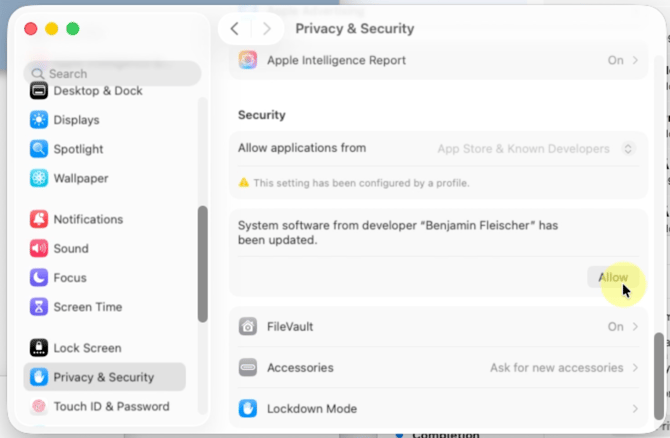Select Spotlight in the sidebar

pyautogui.click(x=105, y=149)
